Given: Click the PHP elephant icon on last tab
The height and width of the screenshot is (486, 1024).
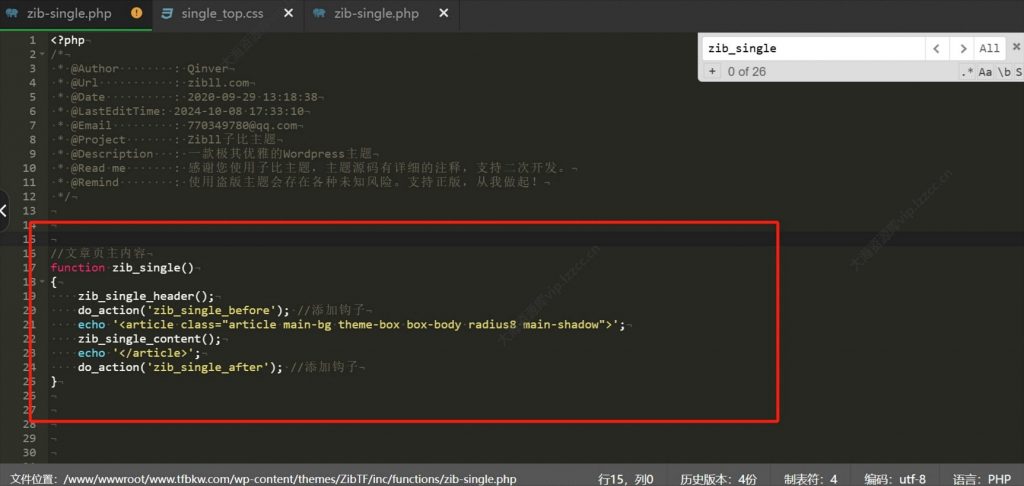Looking at the screenshot, I should click(x=319, y=13).
